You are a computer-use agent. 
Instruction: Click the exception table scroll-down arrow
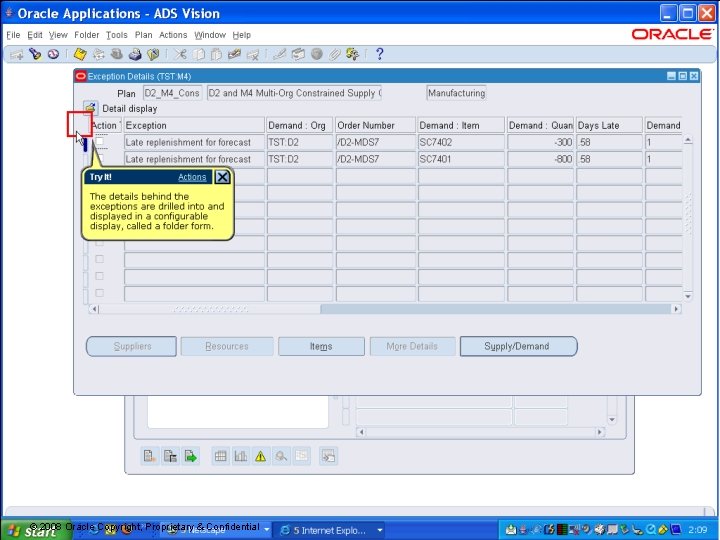[x=688, y=296]
